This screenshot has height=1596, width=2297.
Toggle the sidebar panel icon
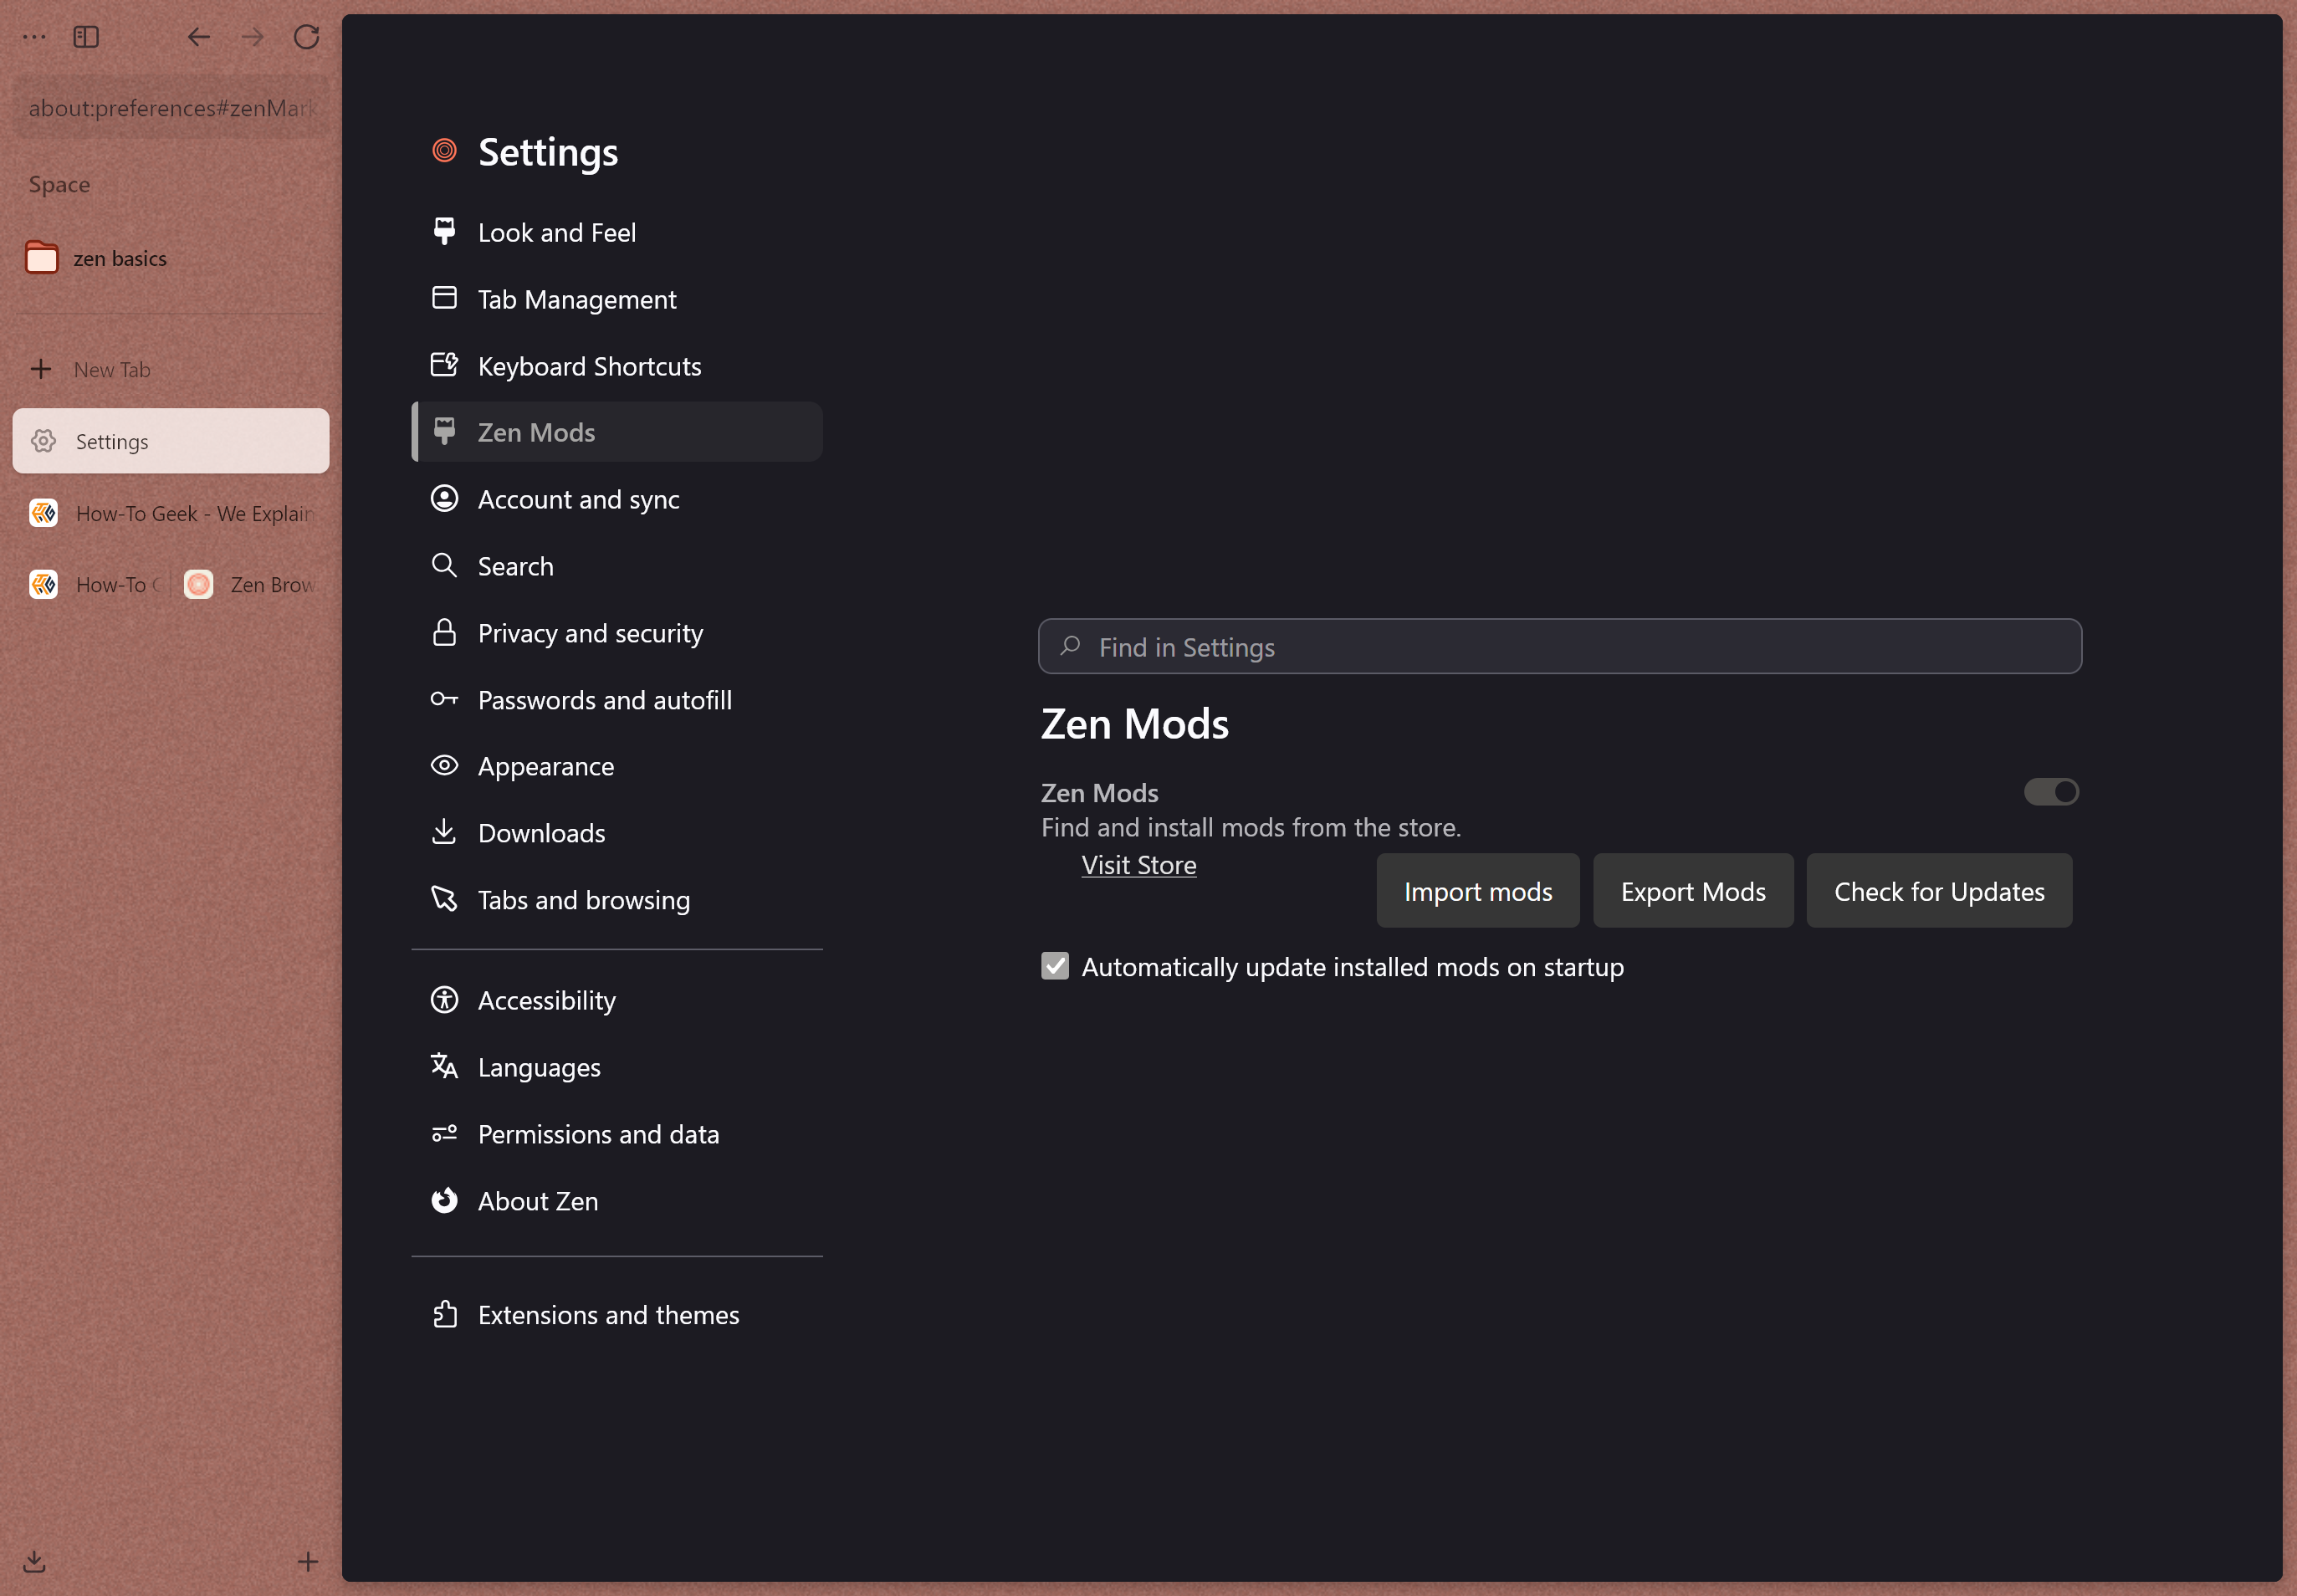point(86,37)
